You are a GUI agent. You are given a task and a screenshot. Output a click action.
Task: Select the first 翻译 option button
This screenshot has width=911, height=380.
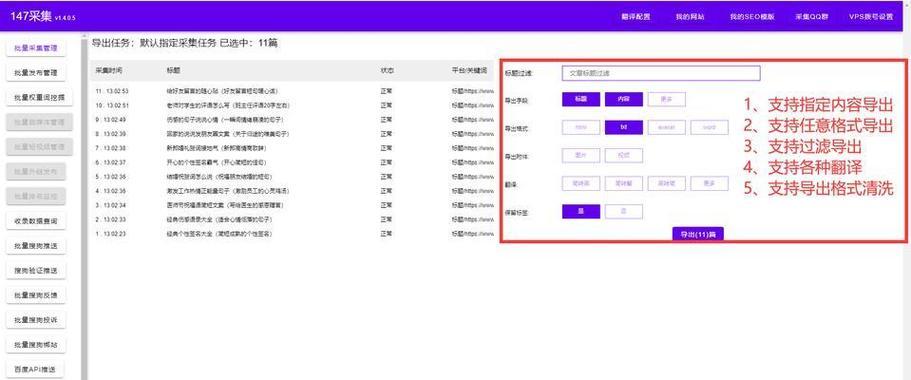[x=581, y=184]
